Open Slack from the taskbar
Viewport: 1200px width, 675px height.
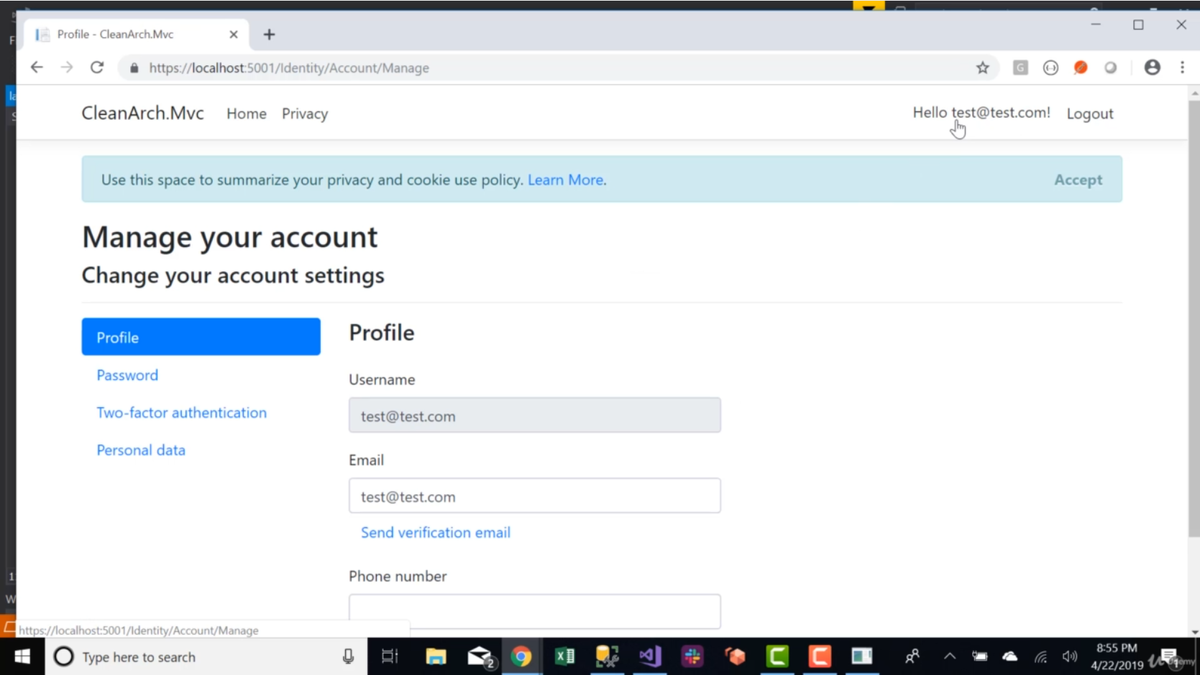[x=692, y=657]
